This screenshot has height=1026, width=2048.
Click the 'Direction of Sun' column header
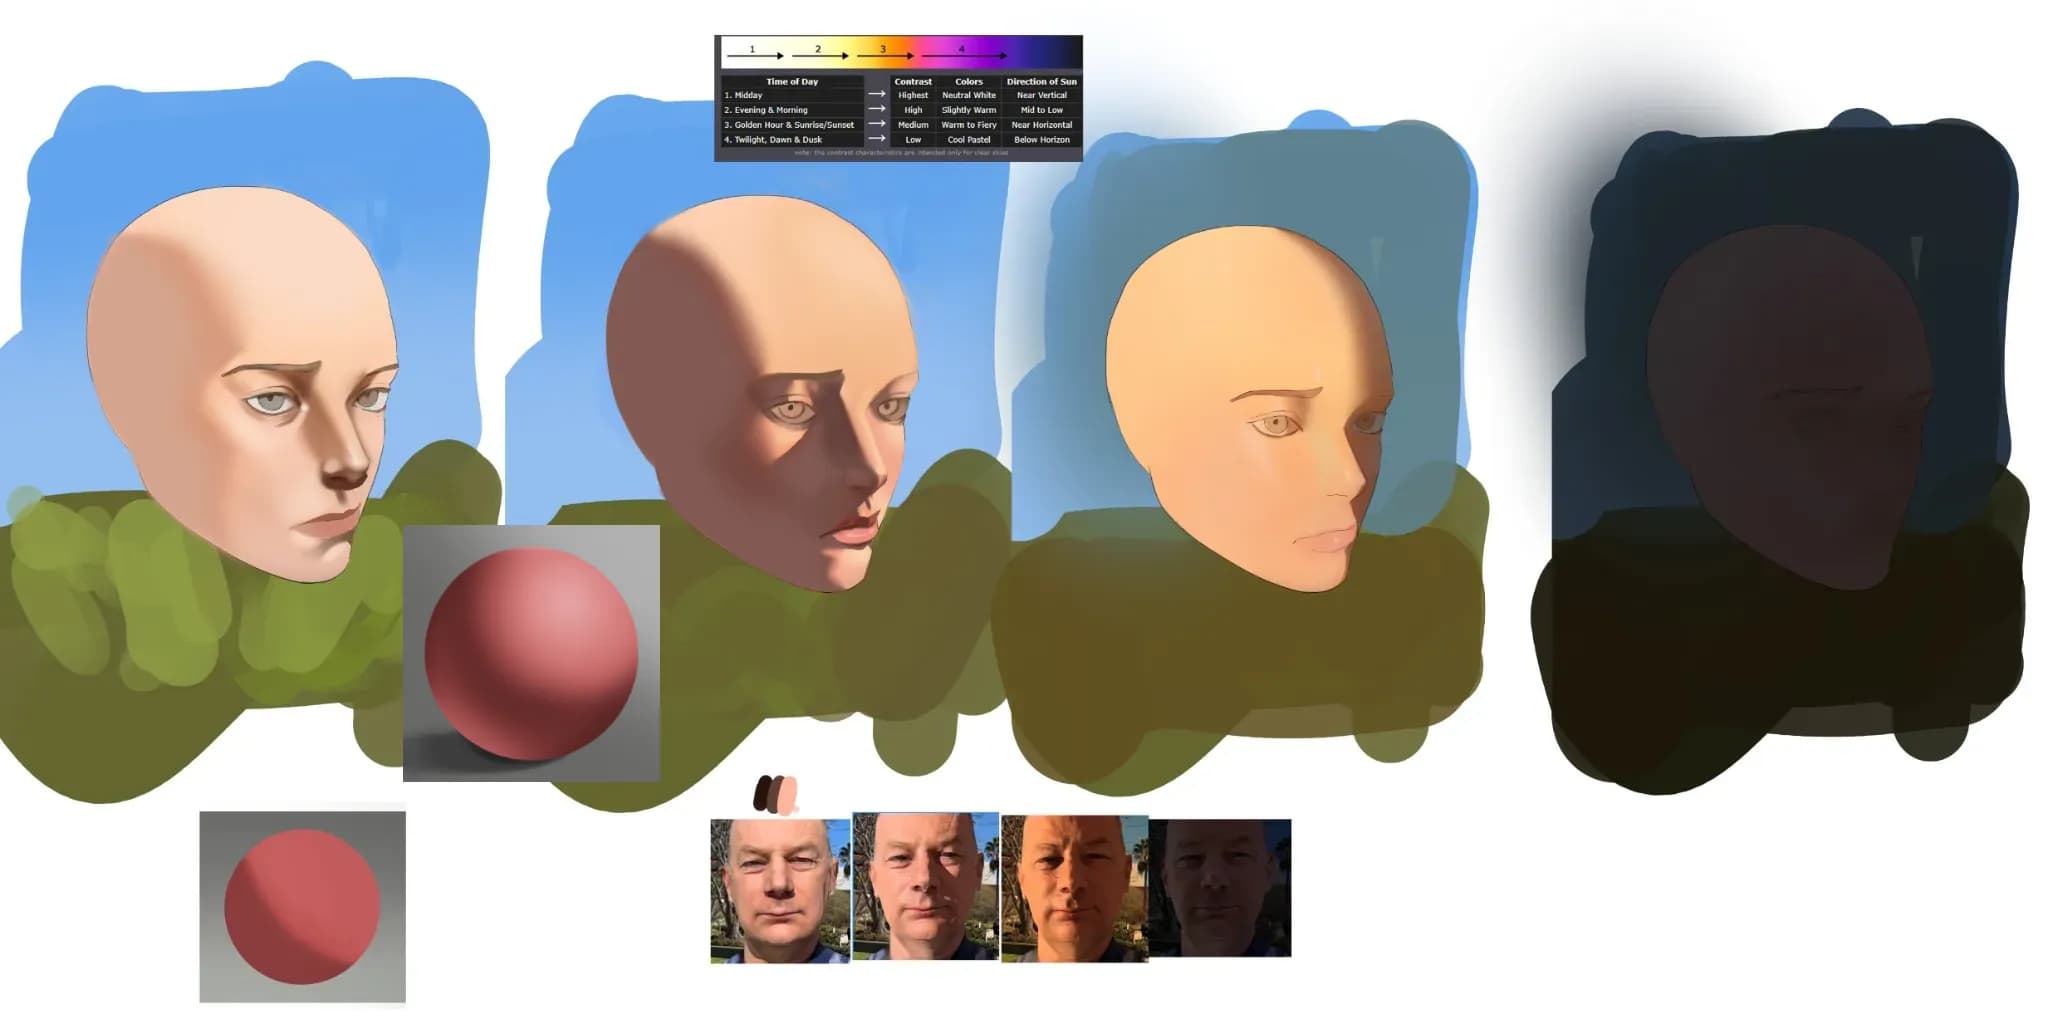pos(1042,82)
